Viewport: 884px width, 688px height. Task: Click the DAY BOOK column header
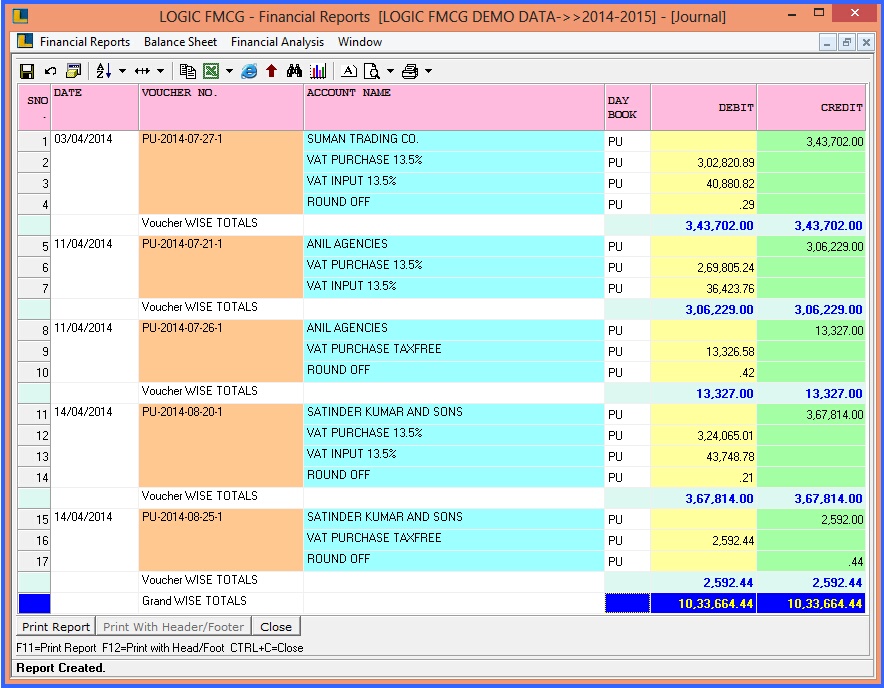[627, 107]
